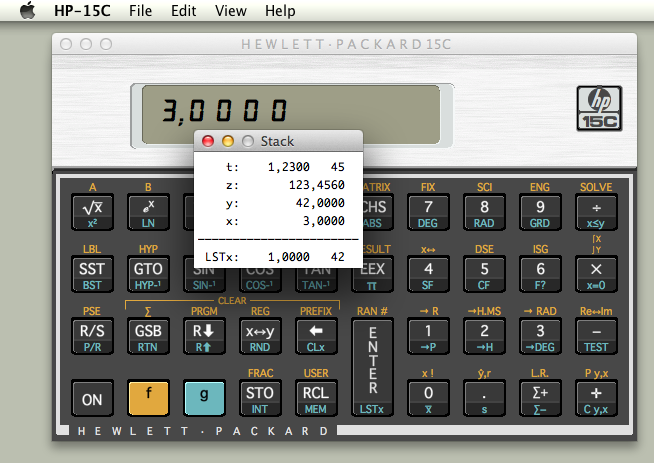This screenshot has width=654, height=463.
Task: Click the minus TEST key
Action: pyautogui.click(x=596, y=336)
